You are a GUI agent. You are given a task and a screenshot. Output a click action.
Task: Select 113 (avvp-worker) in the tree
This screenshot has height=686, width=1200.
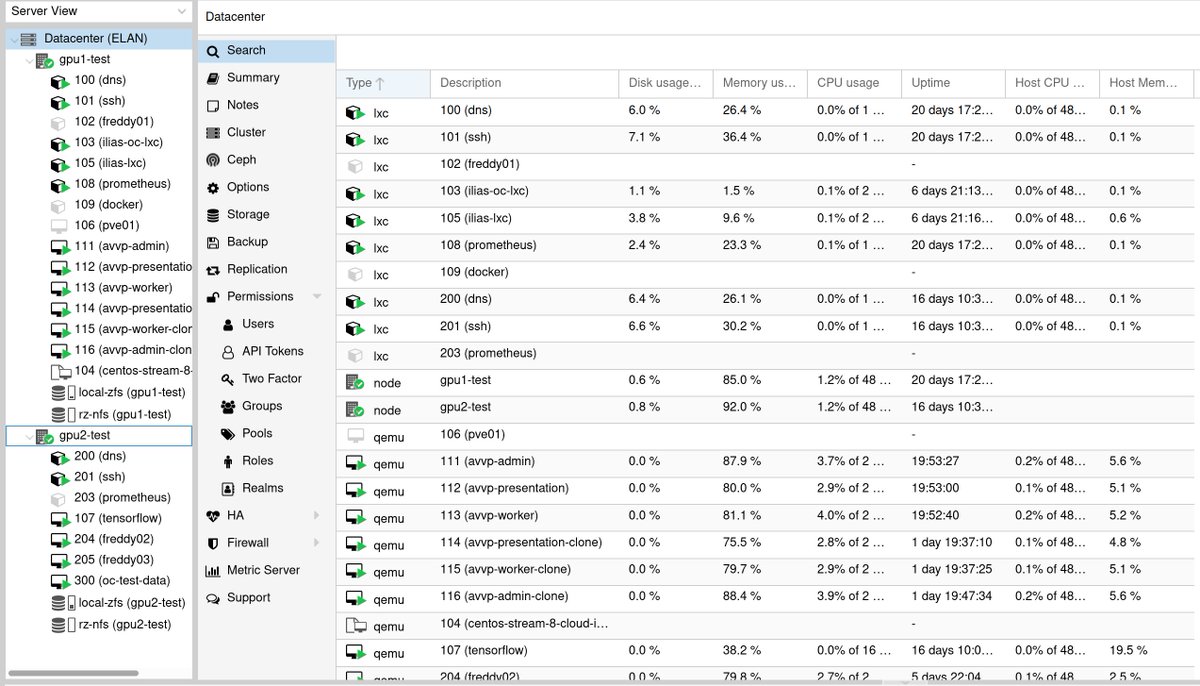pyautogui.click(x=121, y=288)
